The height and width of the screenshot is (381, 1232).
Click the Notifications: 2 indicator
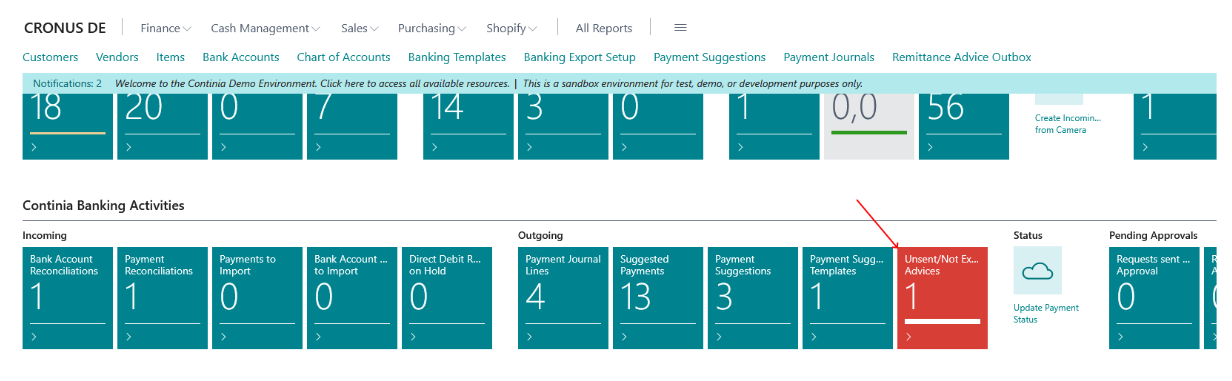pos(67,84)
